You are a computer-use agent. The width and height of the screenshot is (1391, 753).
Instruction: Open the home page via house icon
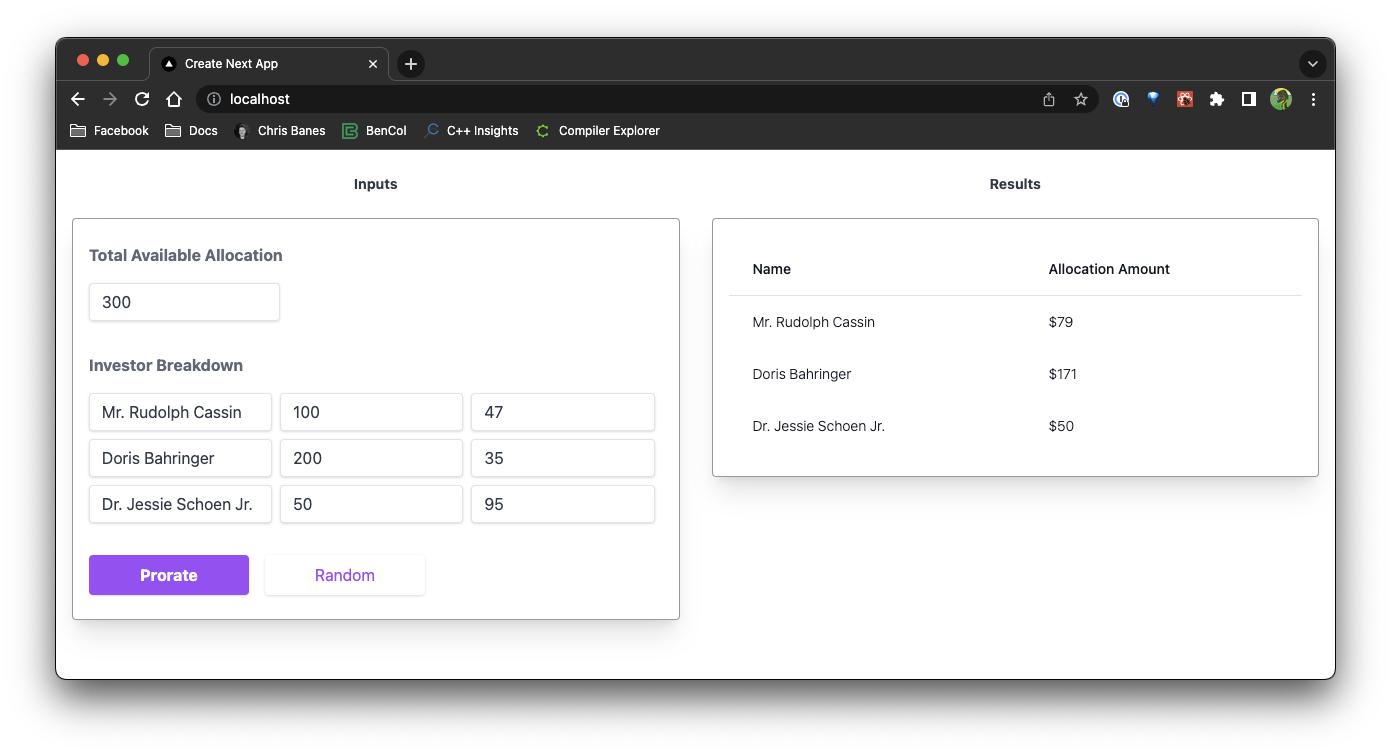tap(174, 99)
